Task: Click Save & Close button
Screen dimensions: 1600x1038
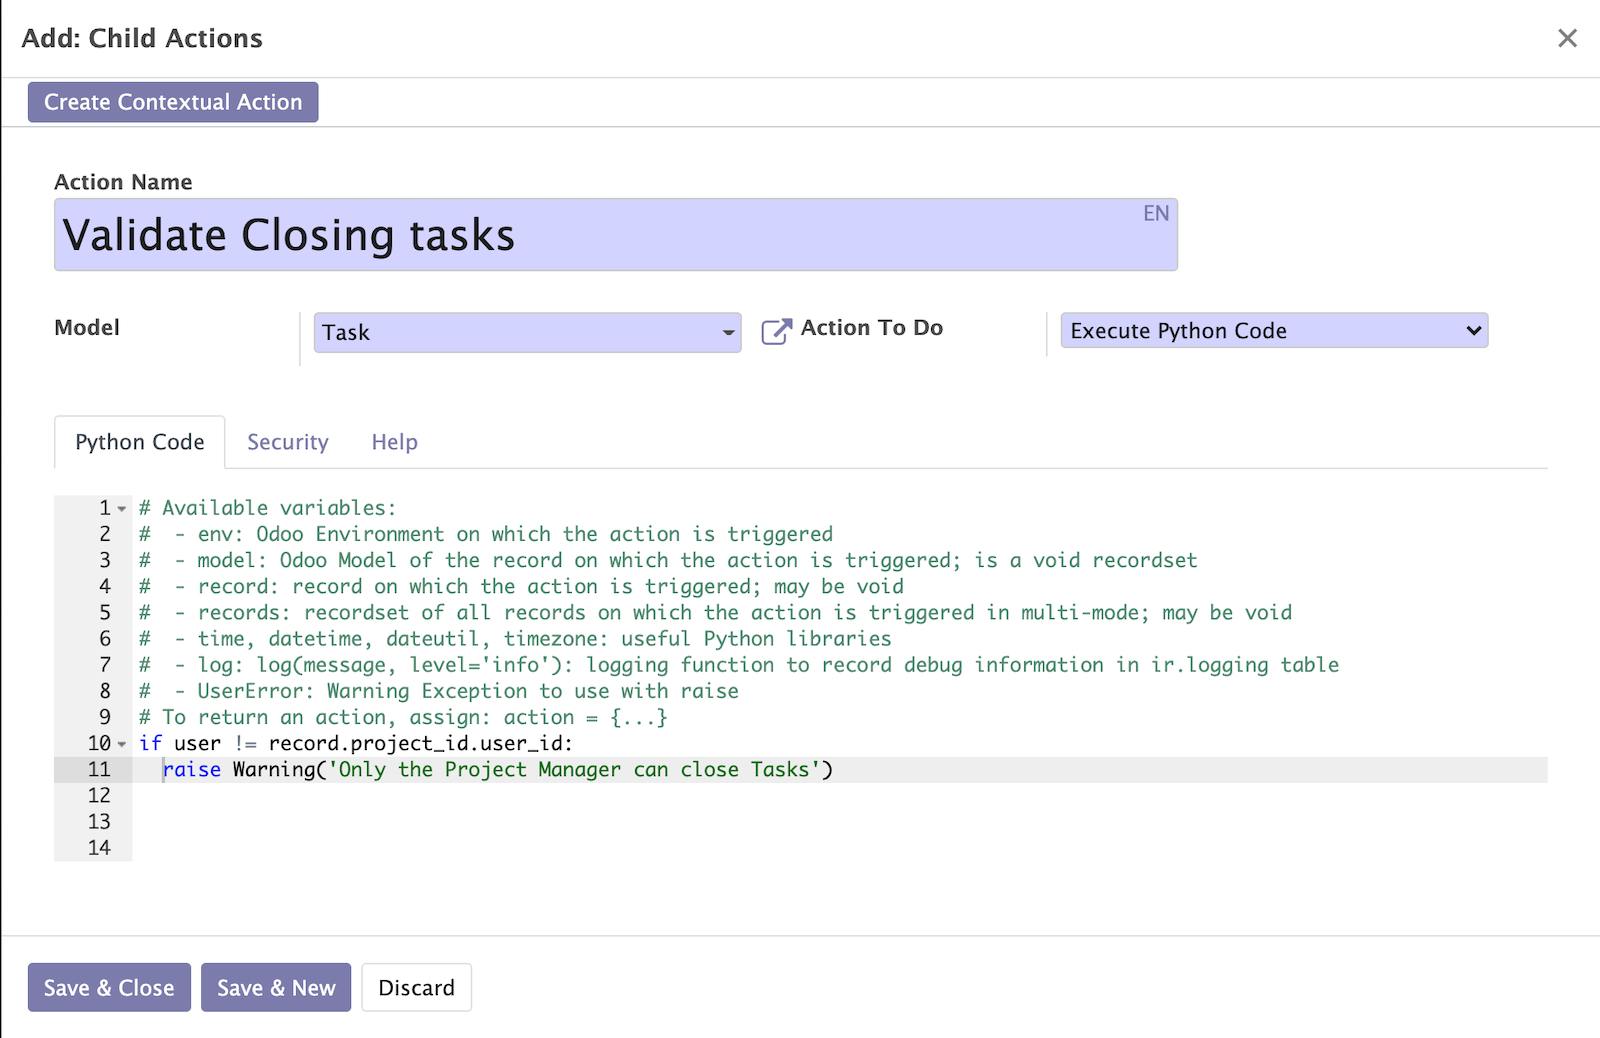Action: pos(109,987)
